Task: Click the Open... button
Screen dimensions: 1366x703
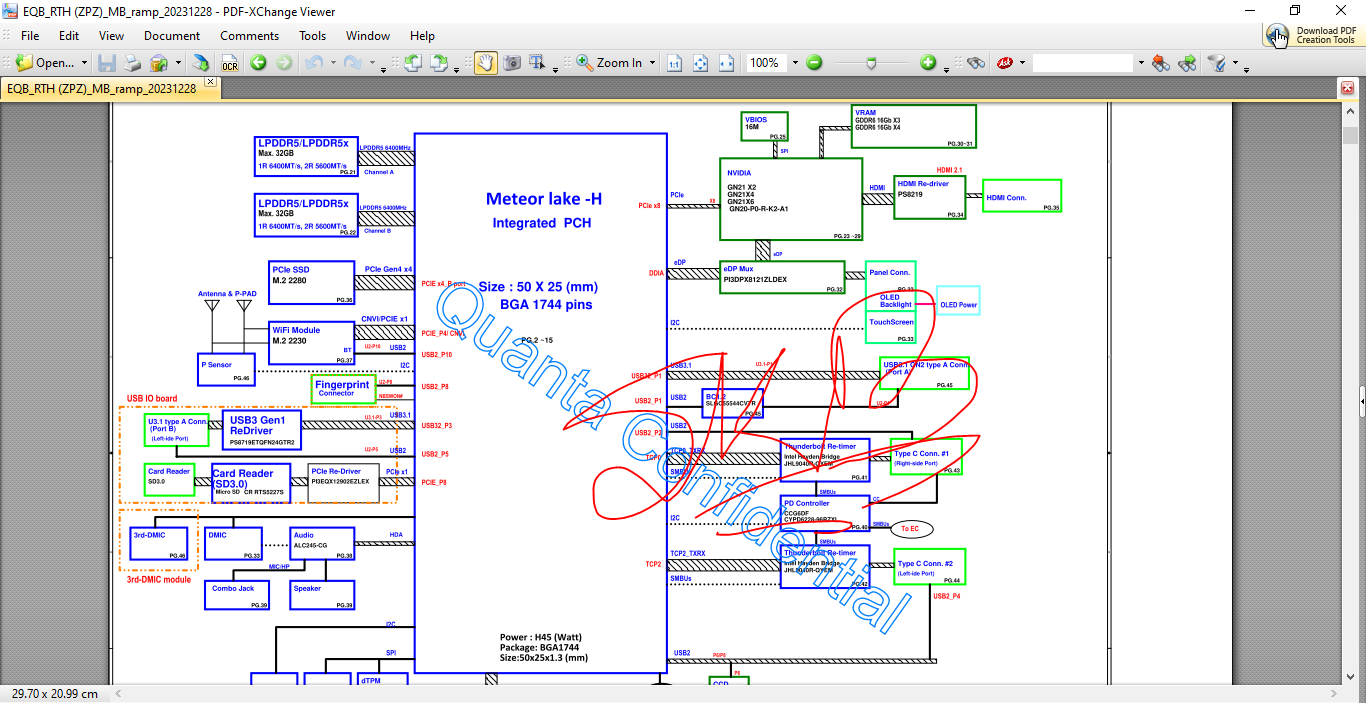Action: (x=46, y=63)
